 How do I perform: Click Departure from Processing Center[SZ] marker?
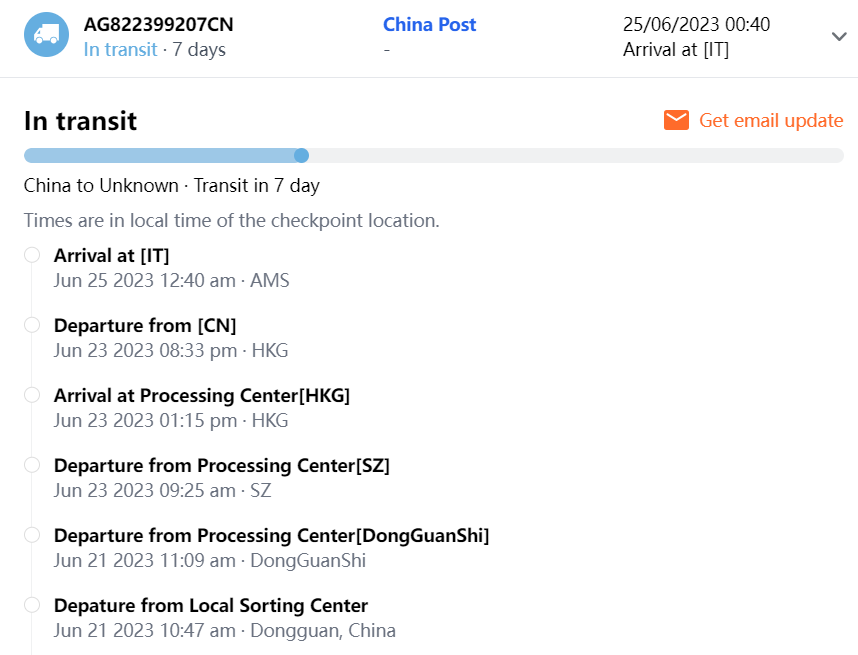(x=32, y=465)
